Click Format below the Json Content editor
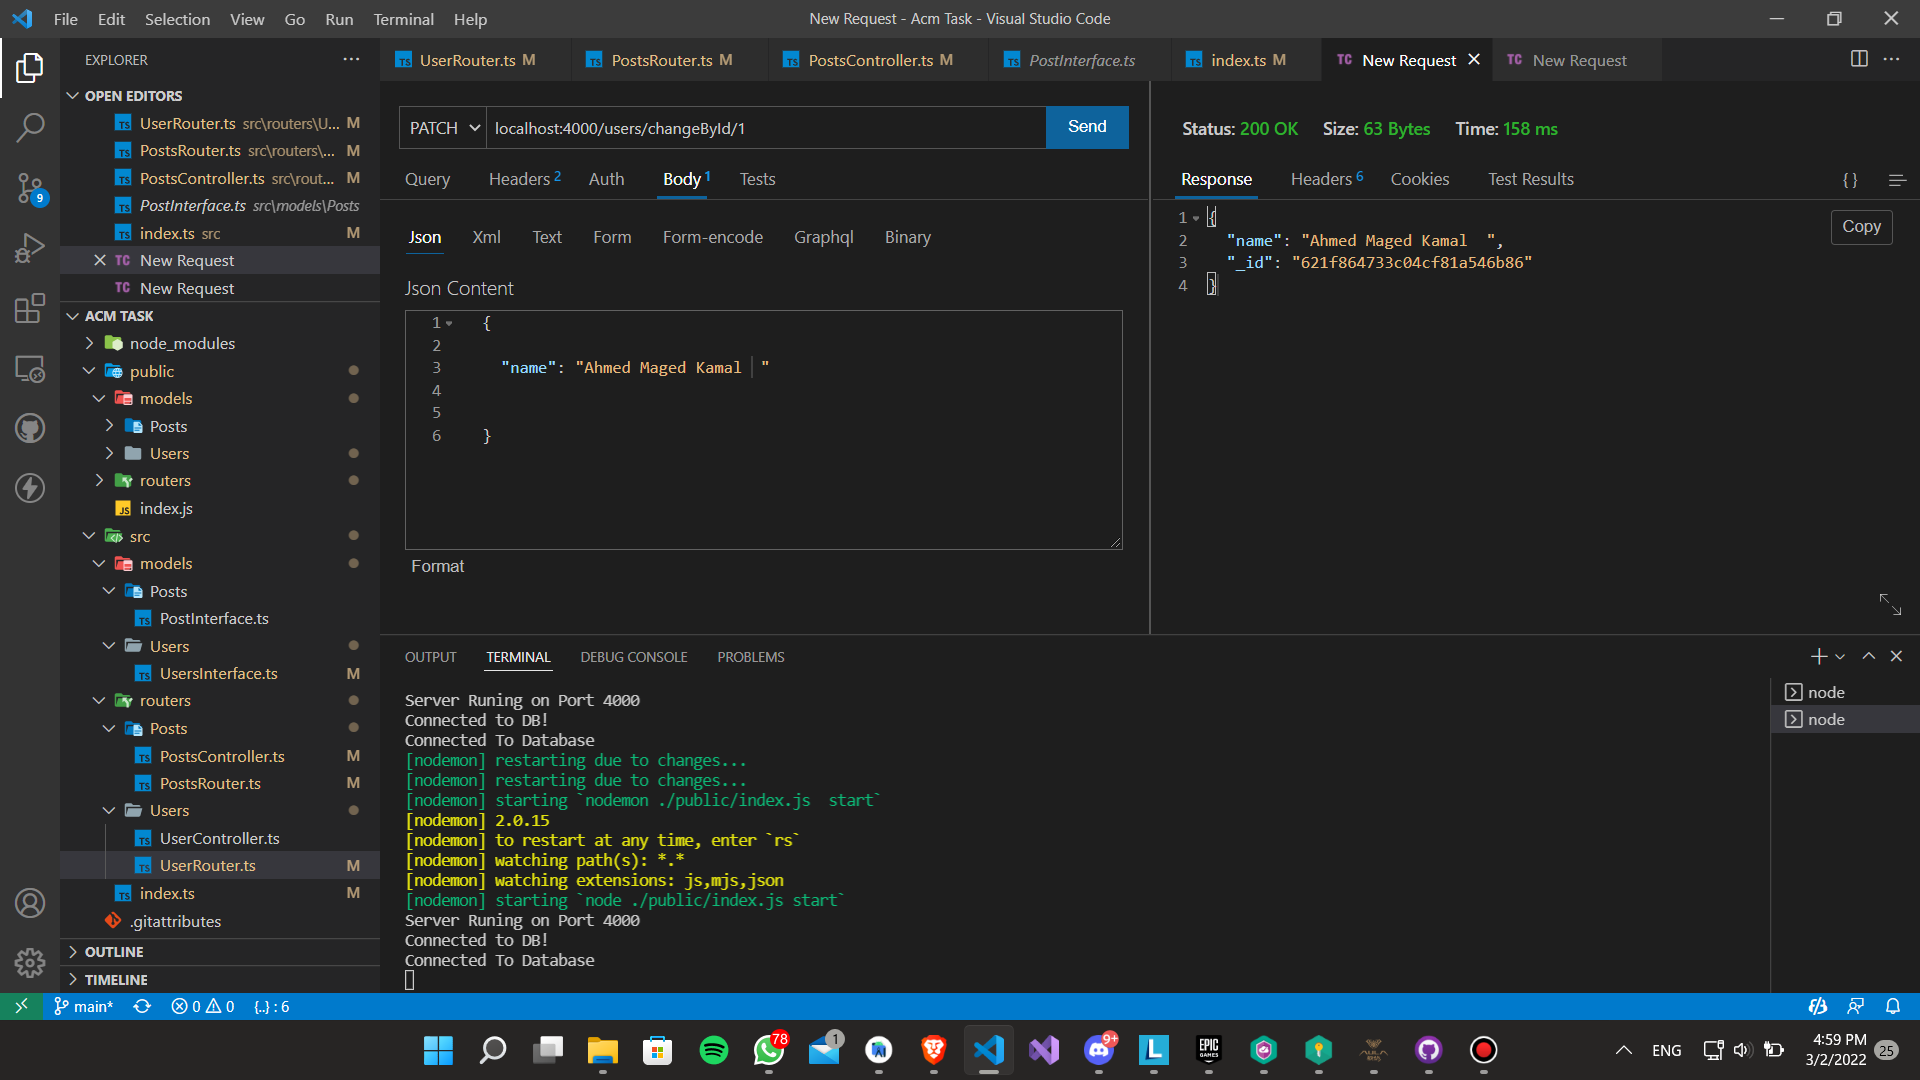This screenshot has height=1080, width=1920. coord(437,566)
